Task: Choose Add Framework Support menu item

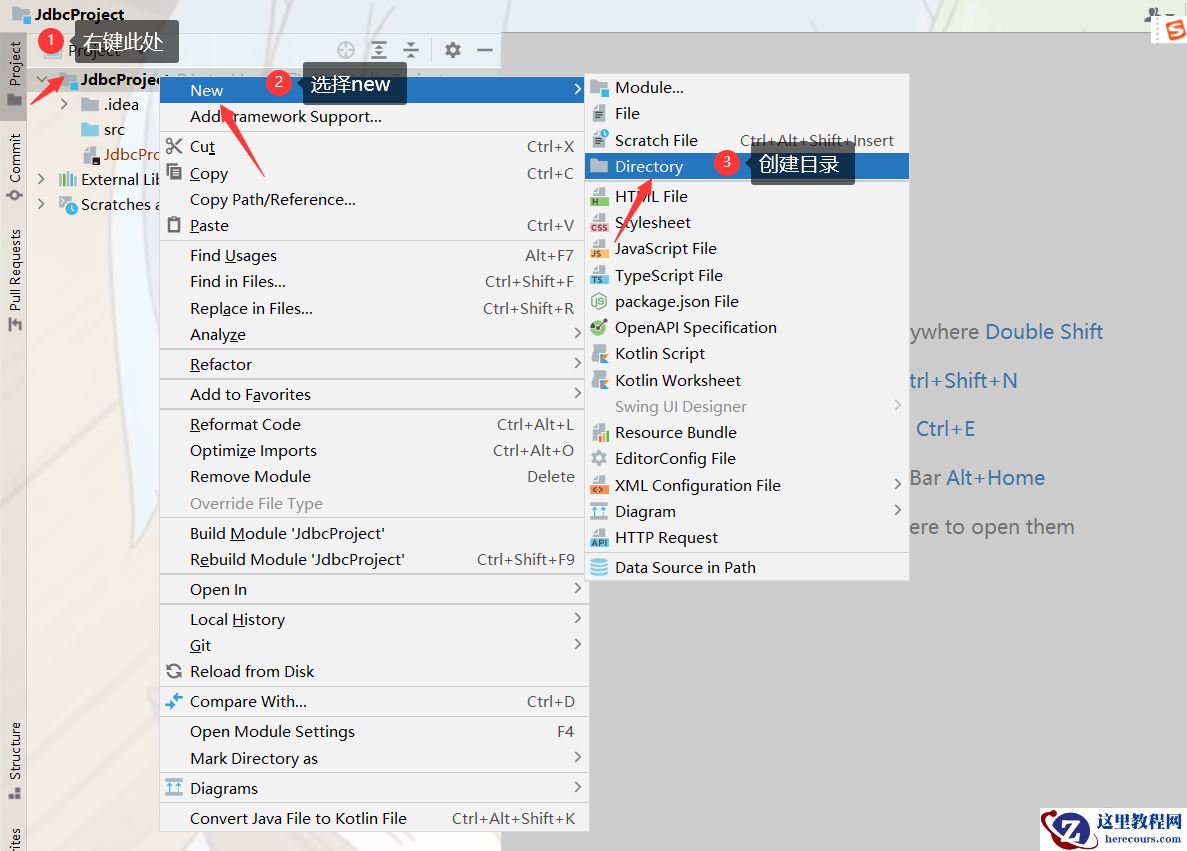Action: pos(373,117)
